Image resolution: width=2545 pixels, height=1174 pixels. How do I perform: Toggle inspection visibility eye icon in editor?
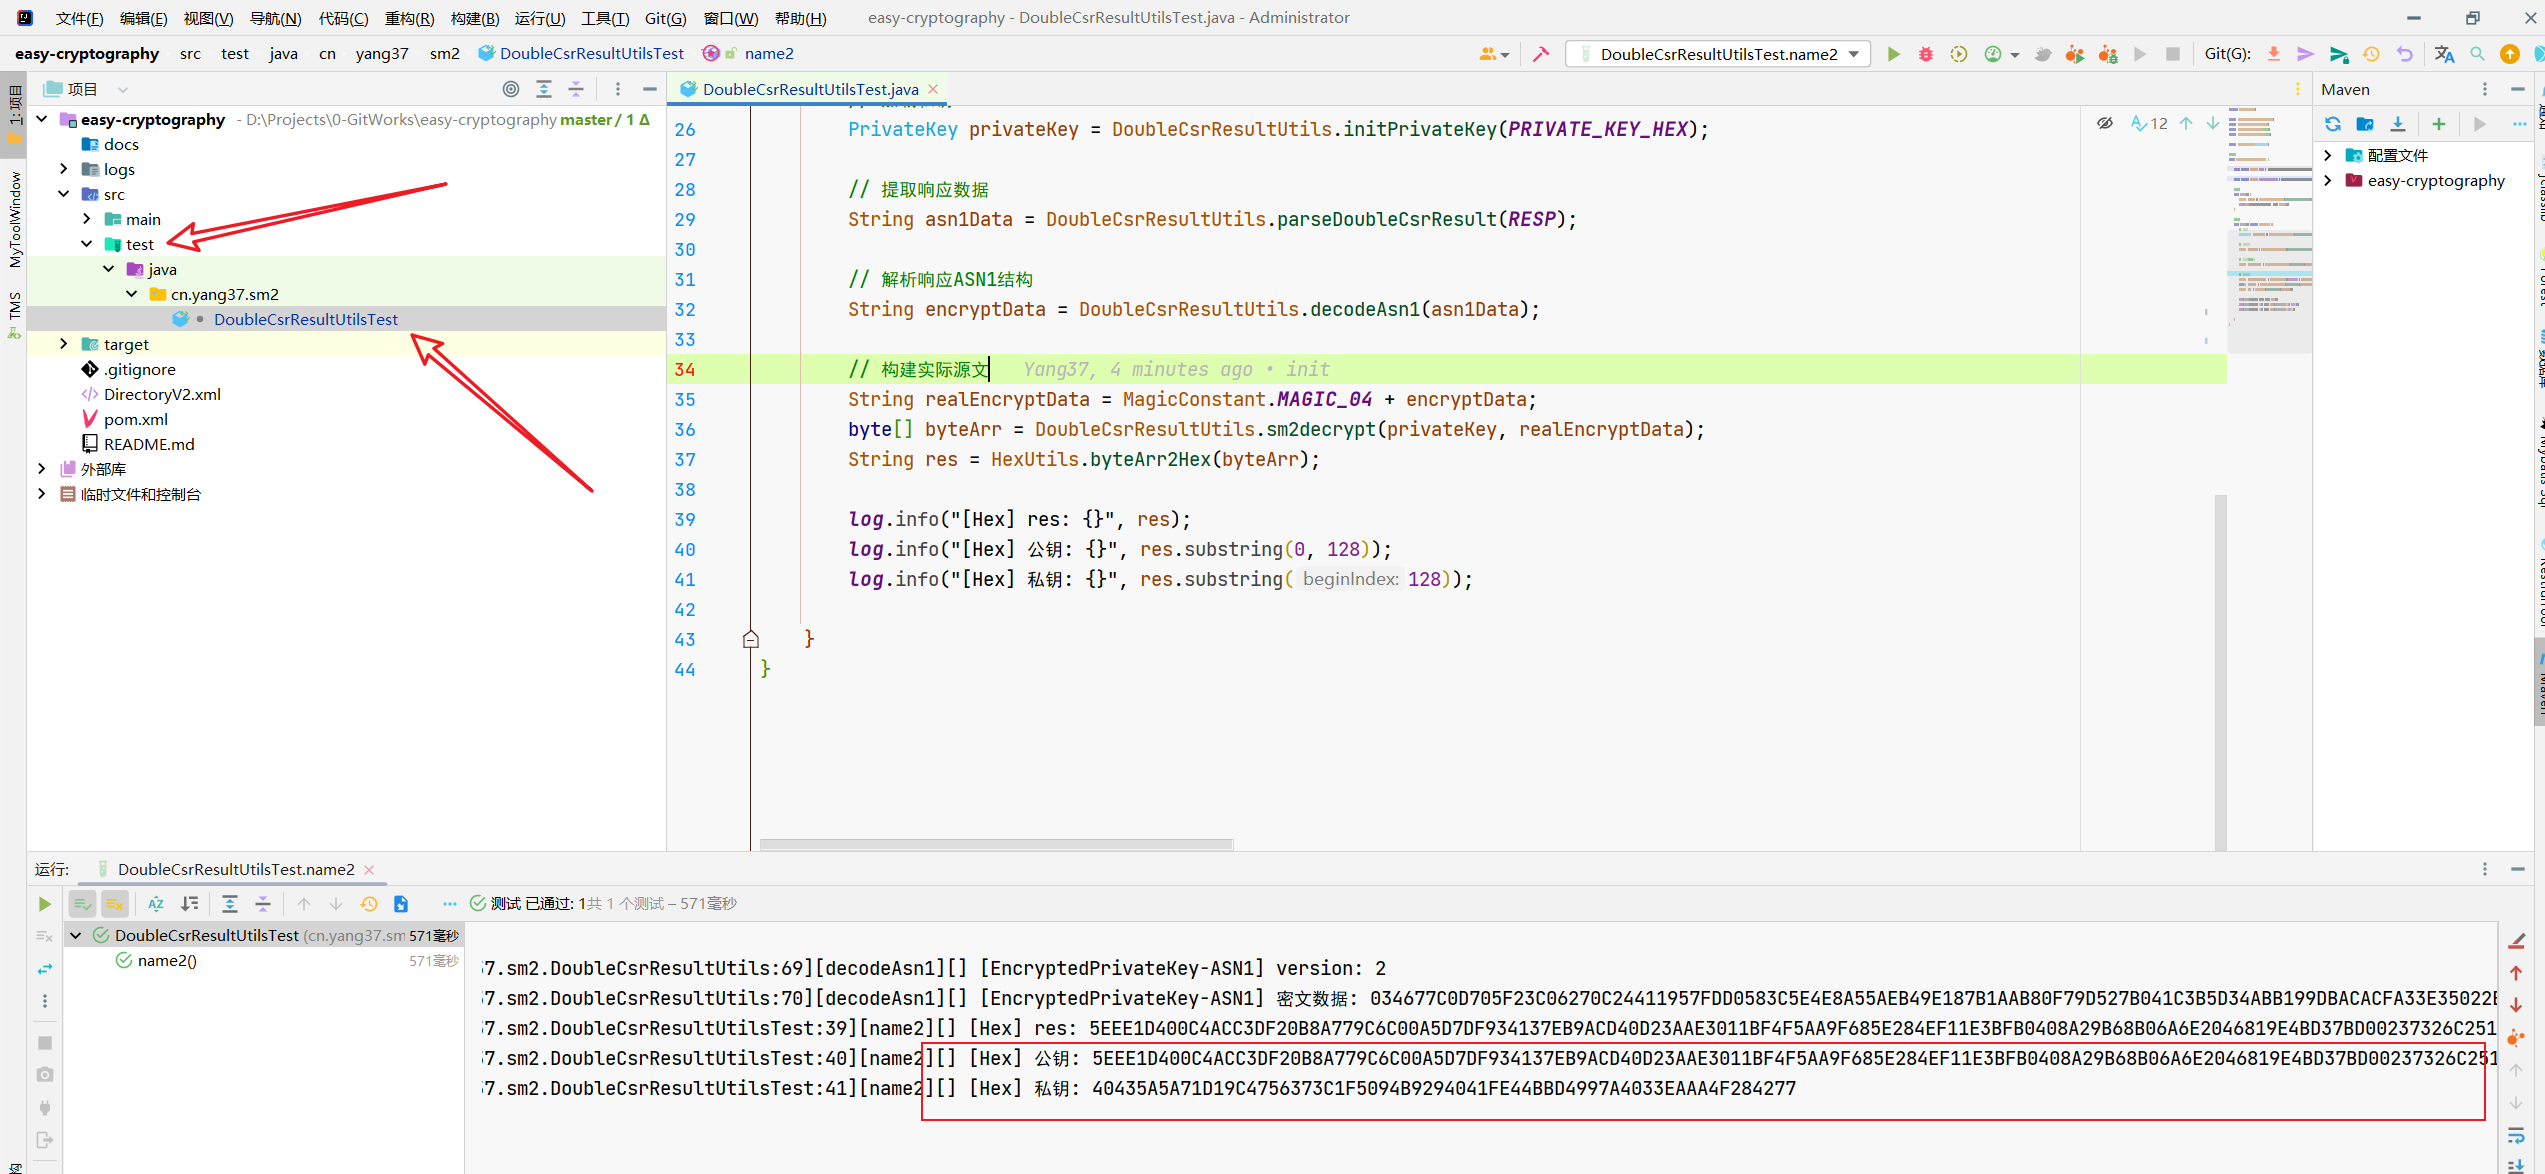(x=2104, y=123)
